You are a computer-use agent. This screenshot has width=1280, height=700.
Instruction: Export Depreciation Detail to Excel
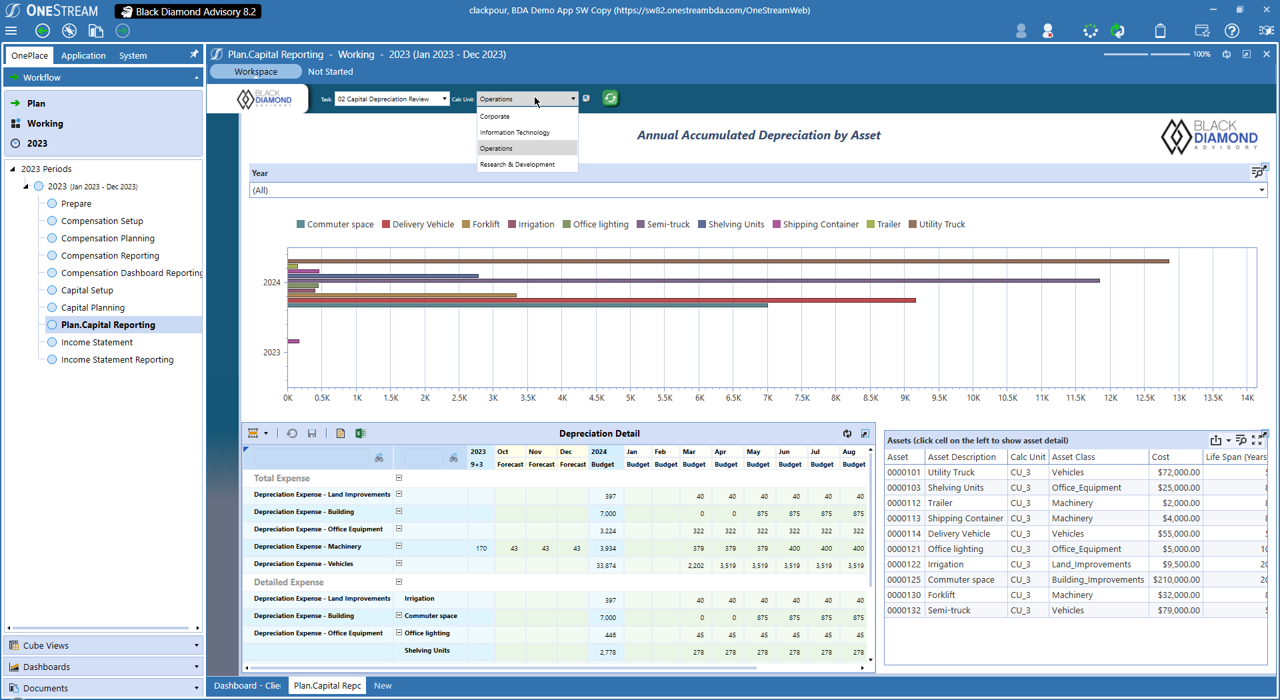pyautogui.click(x=360, y=434)
